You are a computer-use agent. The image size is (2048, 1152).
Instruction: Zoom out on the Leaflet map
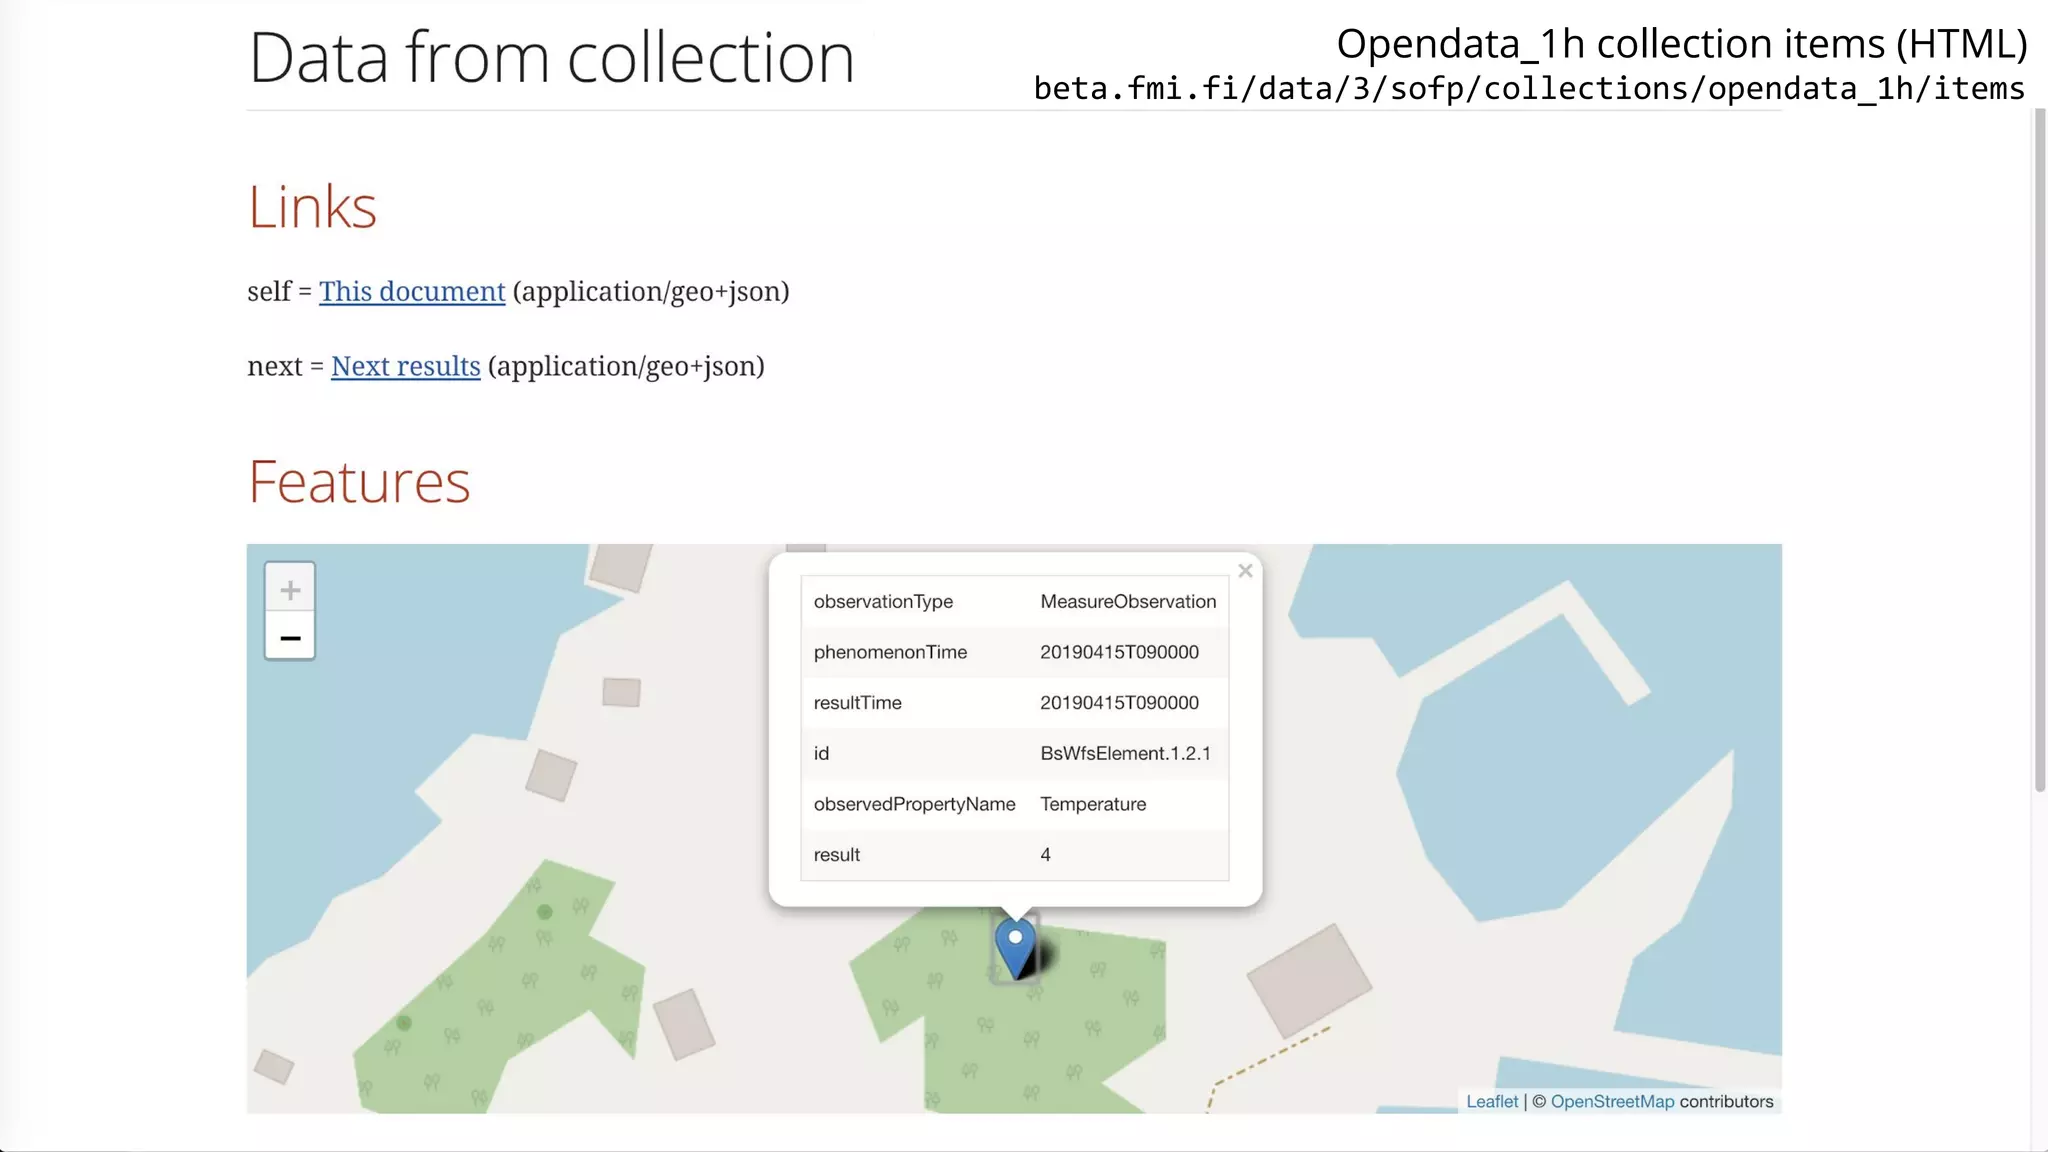pos(290,638)
